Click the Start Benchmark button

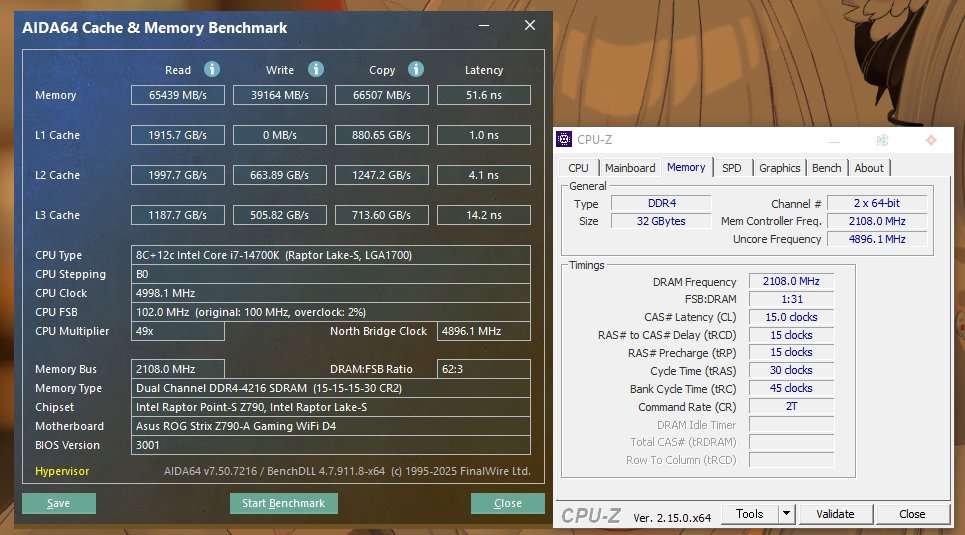284,503
